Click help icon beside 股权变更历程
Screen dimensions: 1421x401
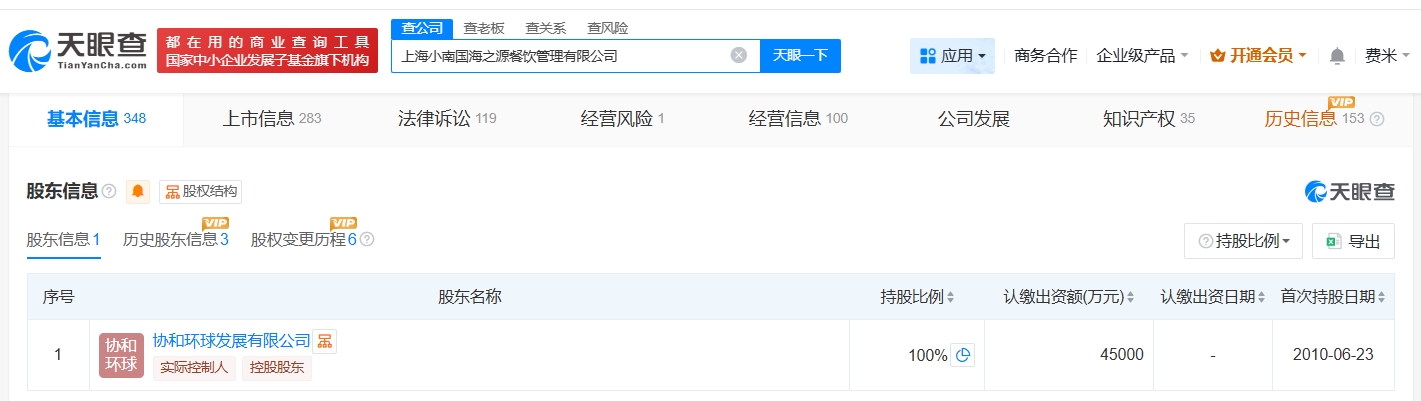(367, 240)
